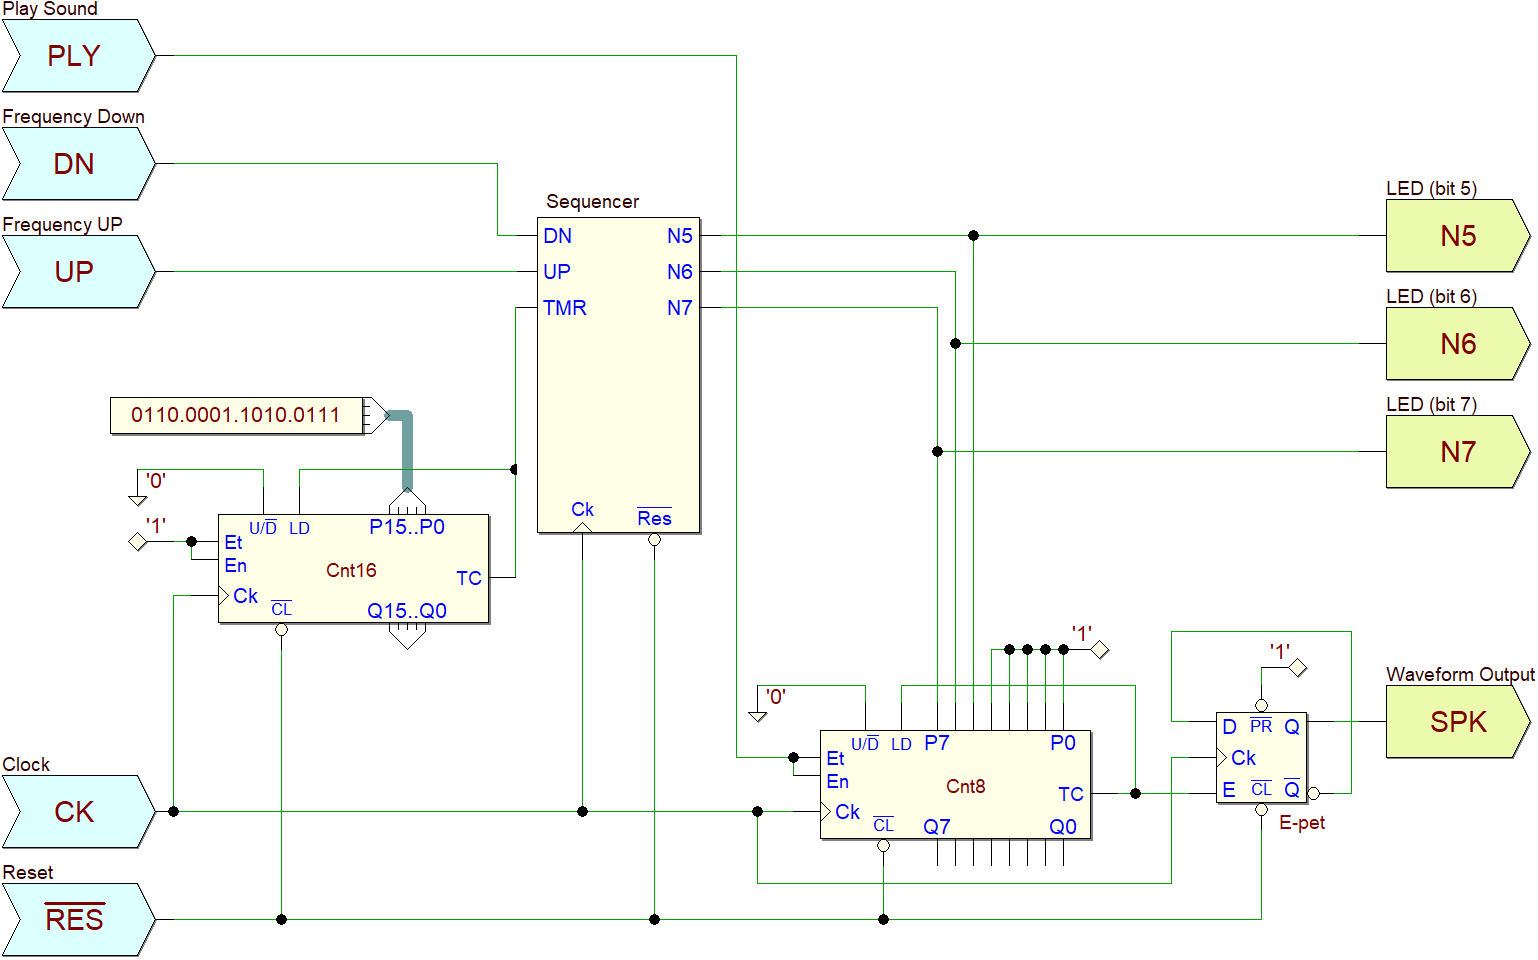Click the Sequencer block body
Image resolution: width=1538 pixels, height=960 pixels.
coord(619,375)
